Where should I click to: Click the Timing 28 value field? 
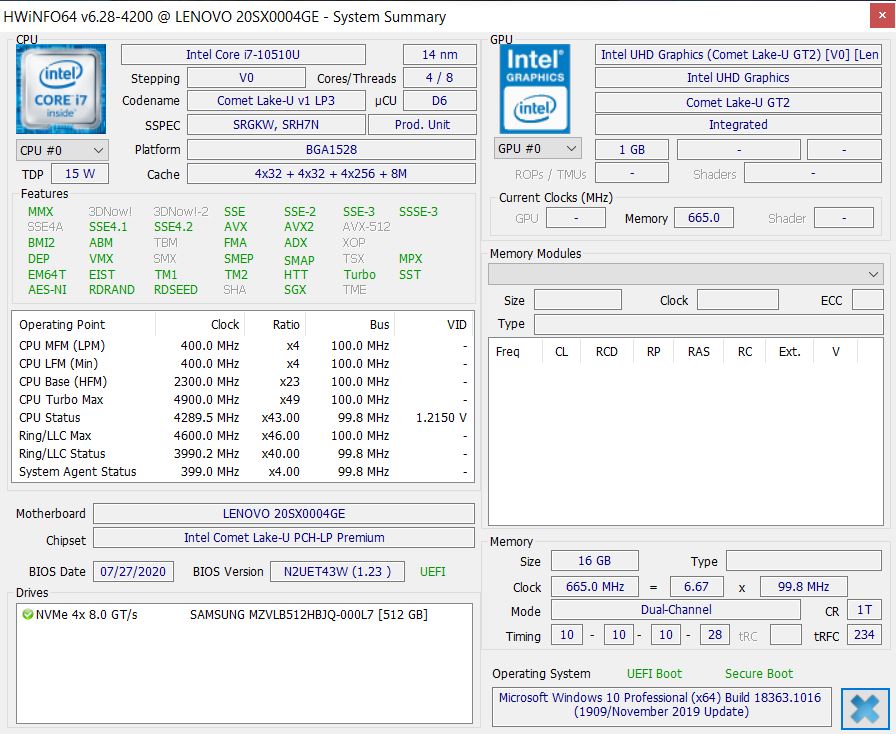coord(714,635)
